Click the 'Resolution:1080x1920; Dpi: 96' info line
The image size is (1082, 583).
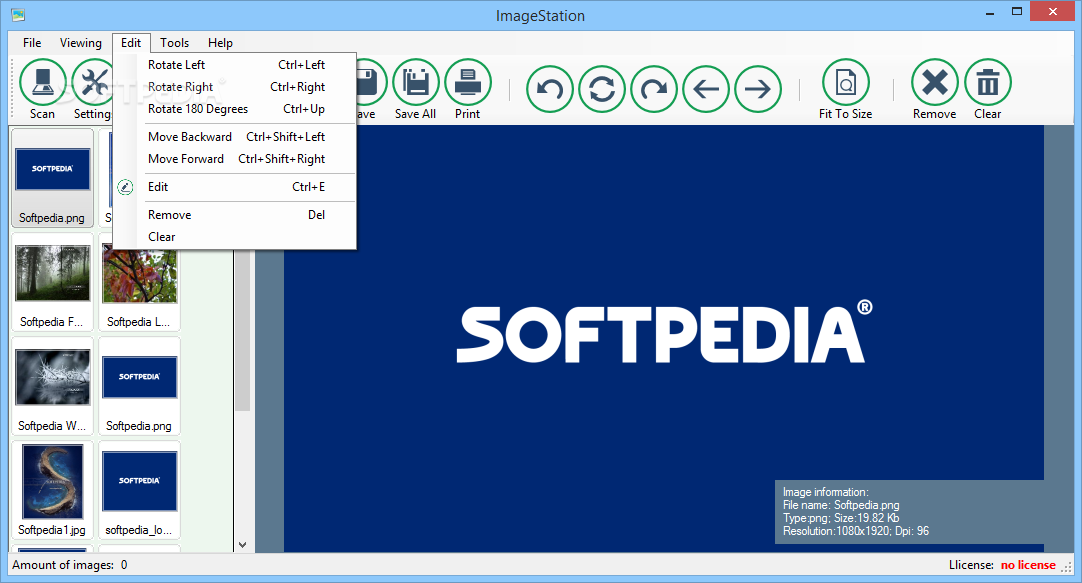click(x=856, y=531)
